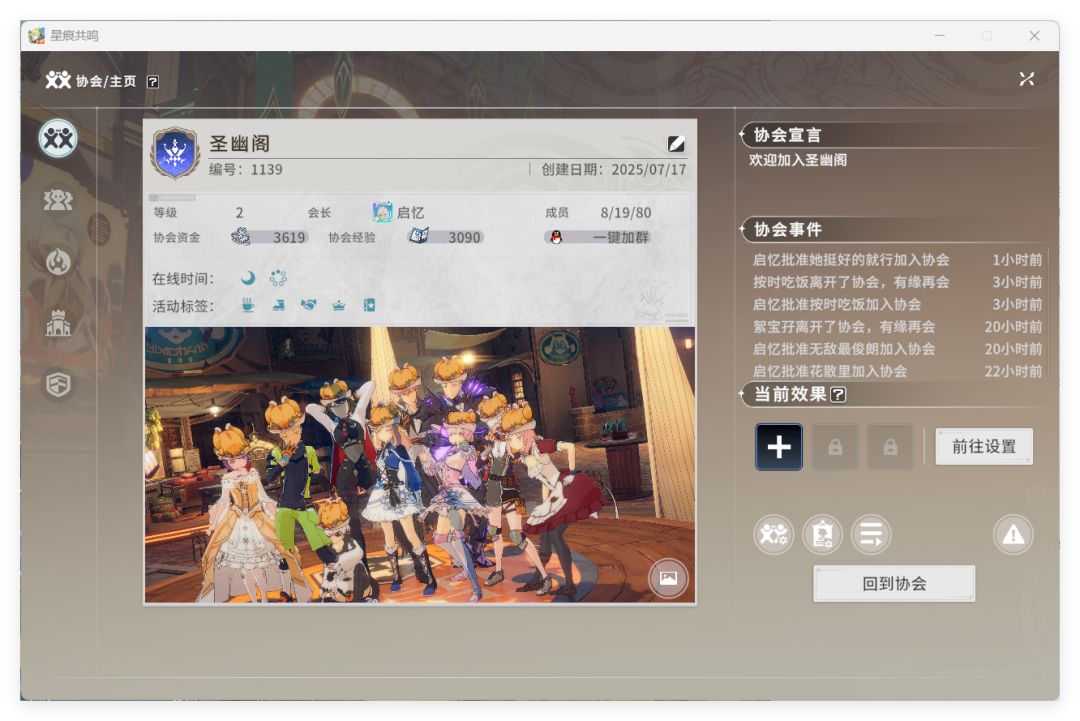Click the guild funds value 3619
This screenshot has width=1080, height=721.
click(x=289, y=238)
